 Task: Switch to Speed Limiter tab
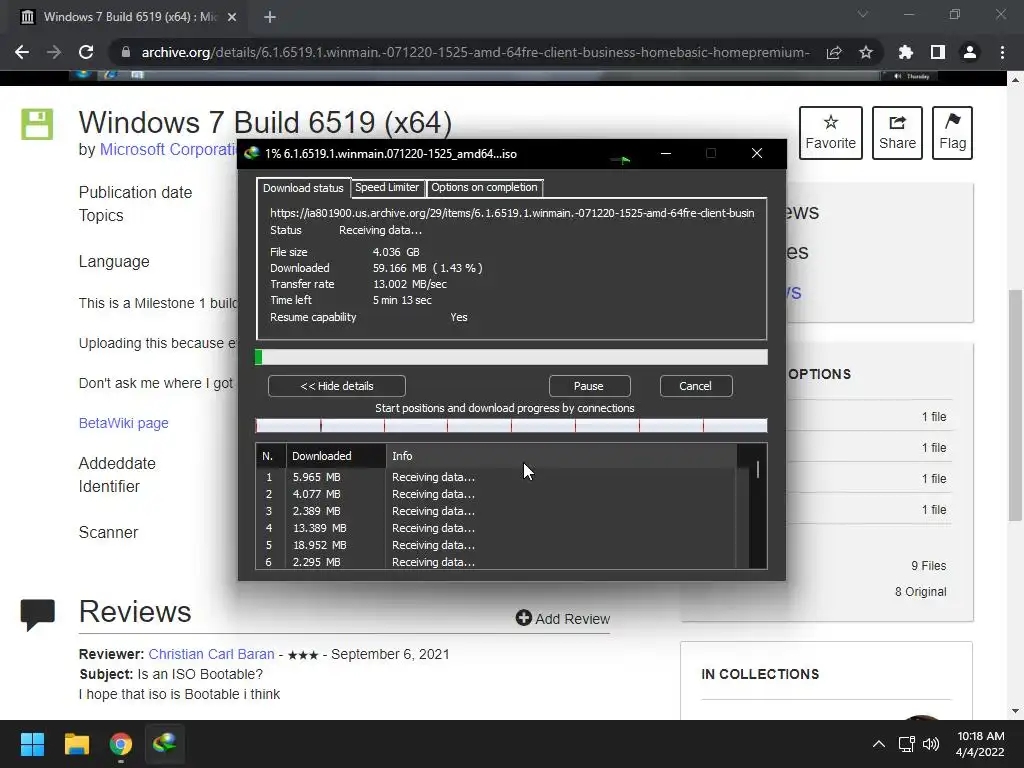coord(387,187)
